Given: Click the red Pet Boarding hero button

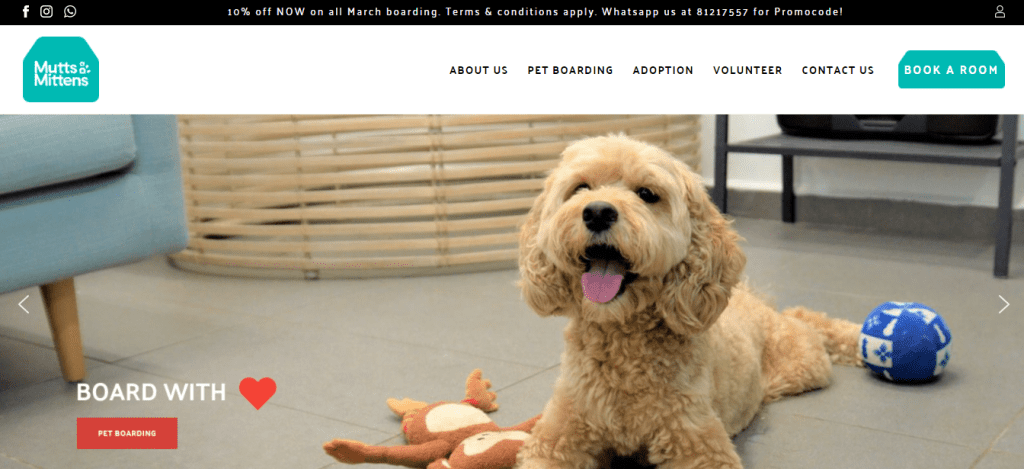Looking at the screenshot, I should pyautogui.click(x=127, y=433).
